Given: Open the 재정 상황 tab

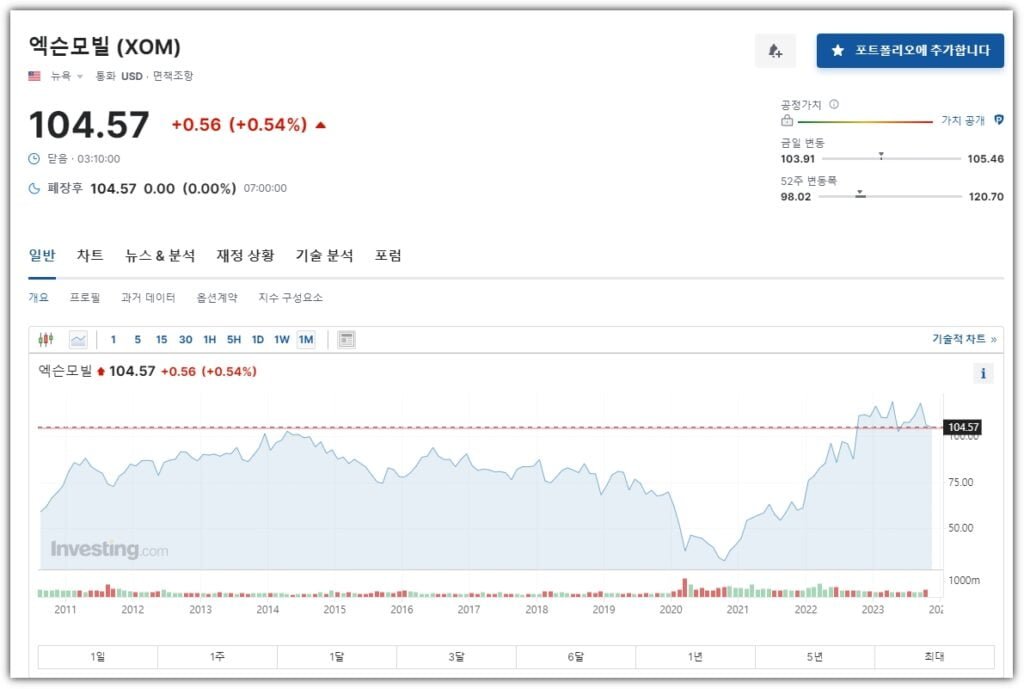Looking at the screenshot, I should [246, 255].
